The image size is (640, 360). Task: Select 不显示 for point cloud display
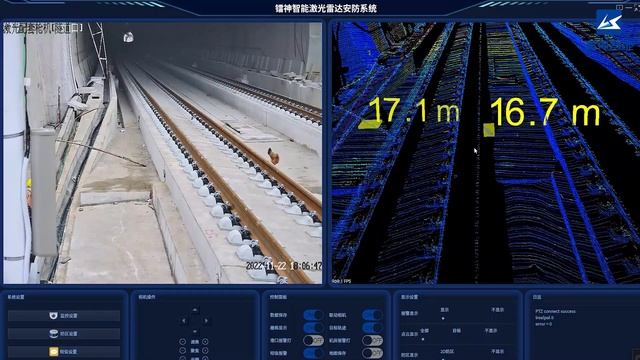[491, 331]
